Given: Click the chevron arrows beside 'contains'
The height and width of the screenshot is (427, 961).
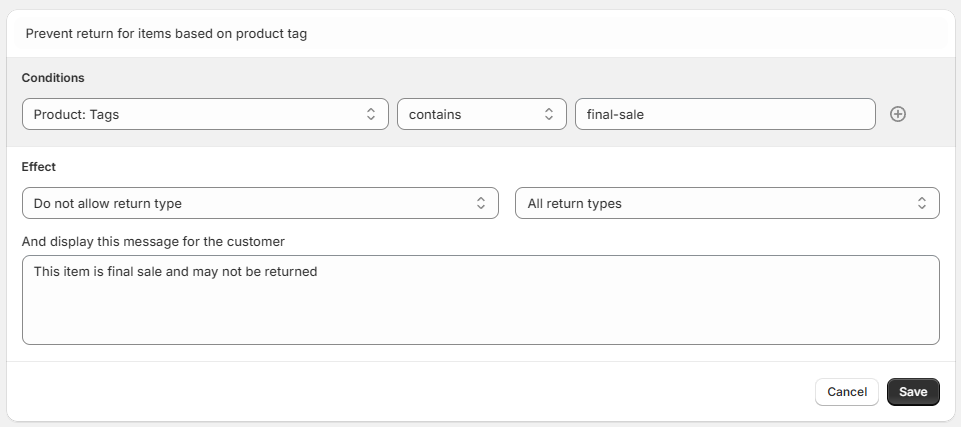Looking at the screenshot, I should click(548, 114).
